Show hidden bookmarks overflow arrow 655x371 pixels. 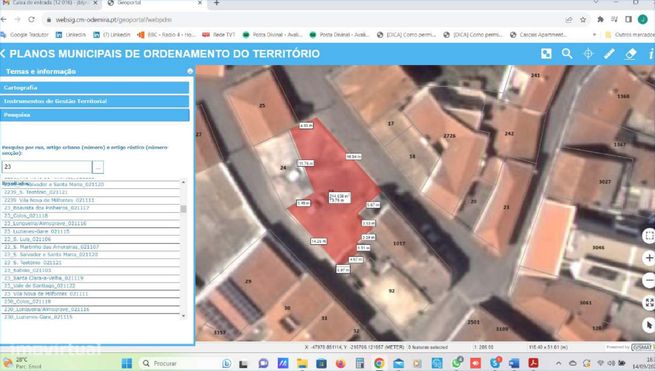pos(594,35)
